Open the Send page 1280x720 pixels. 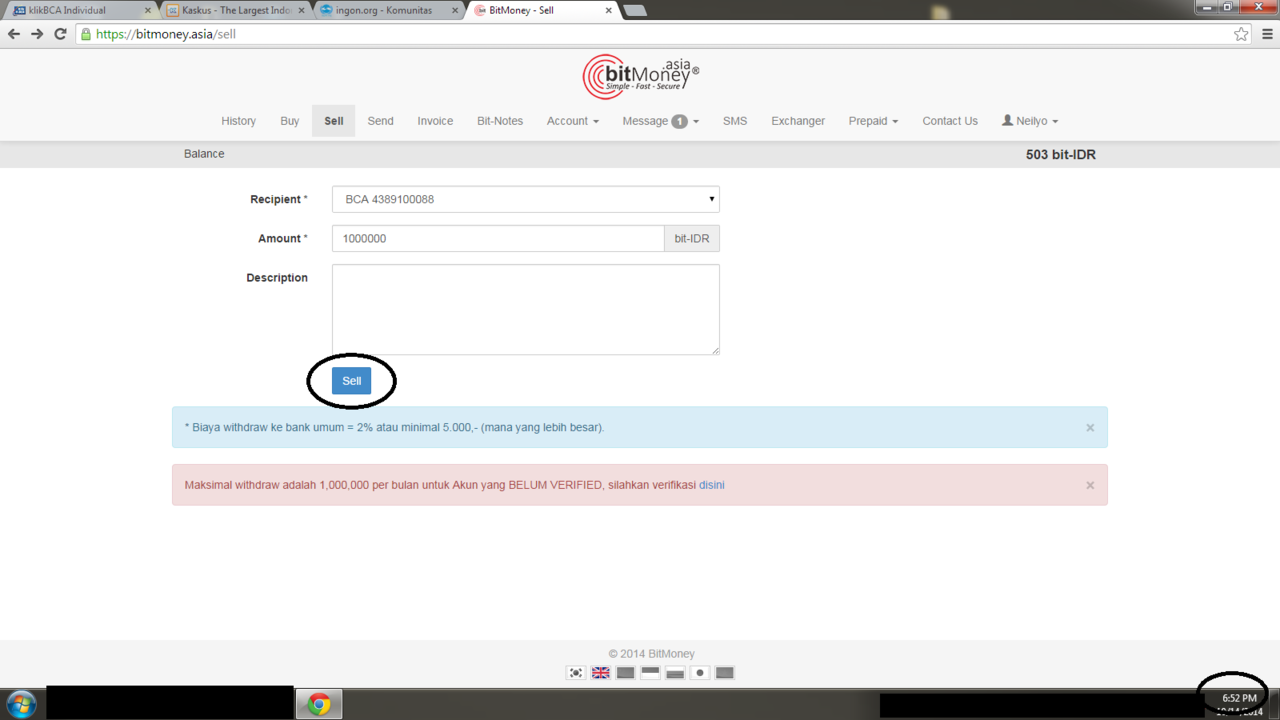click(380, 121)
